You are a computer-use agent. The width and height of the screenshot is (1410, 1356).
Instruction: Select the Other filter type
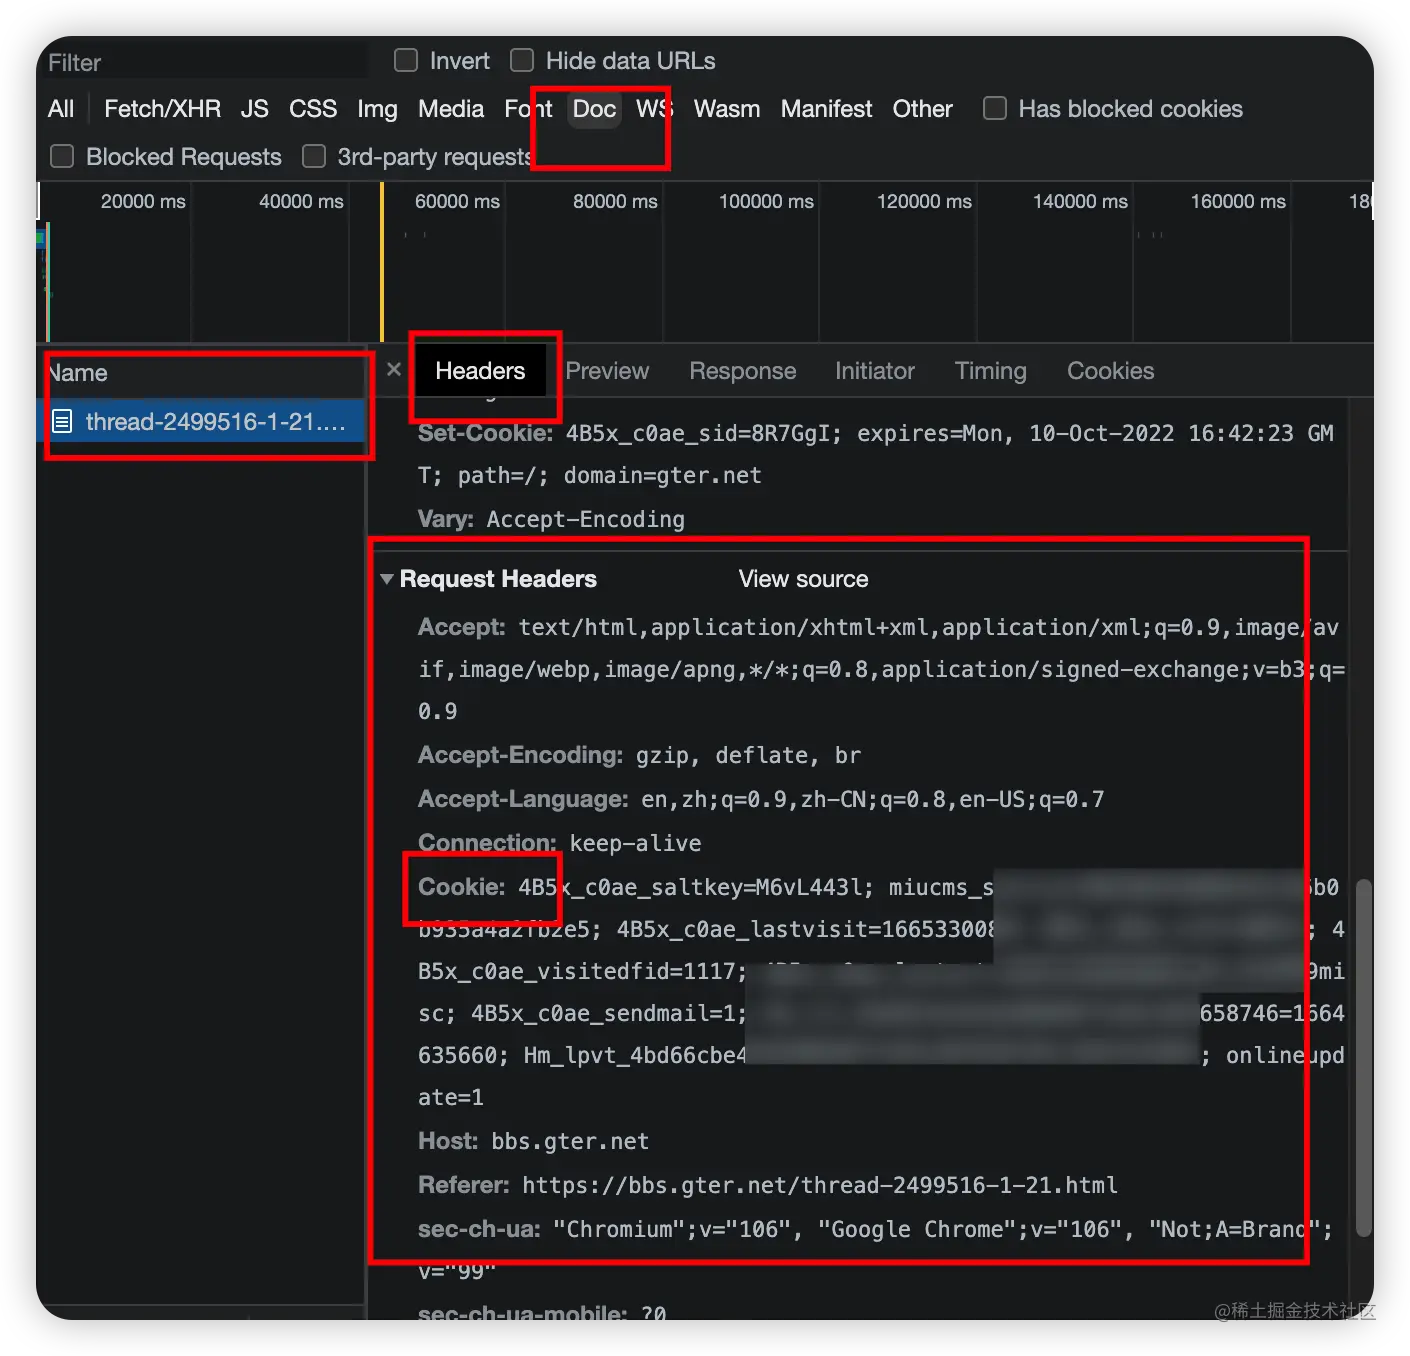[x=922, y=109]
